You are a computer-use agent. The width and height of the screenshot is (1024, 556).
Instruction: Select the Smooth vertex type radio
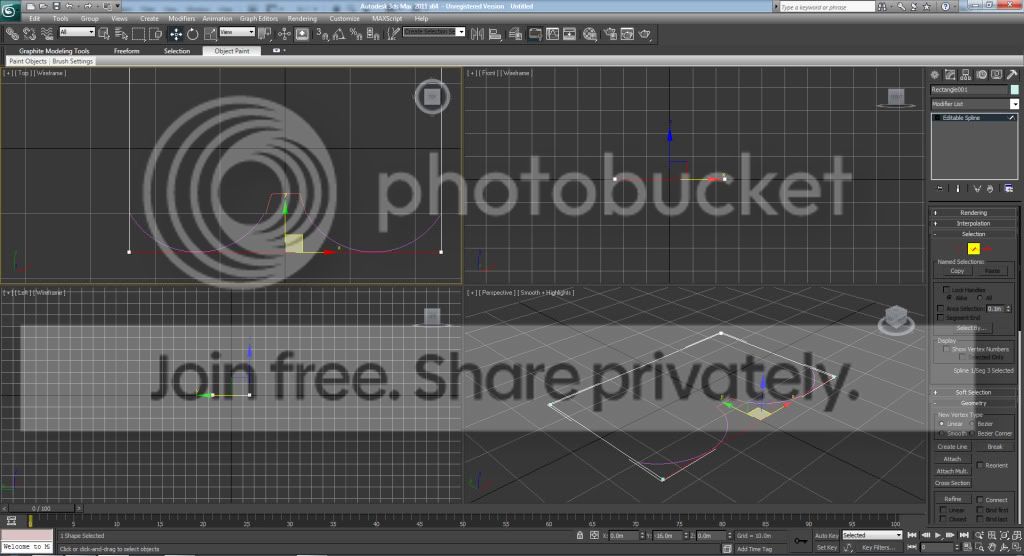point(942,433)
